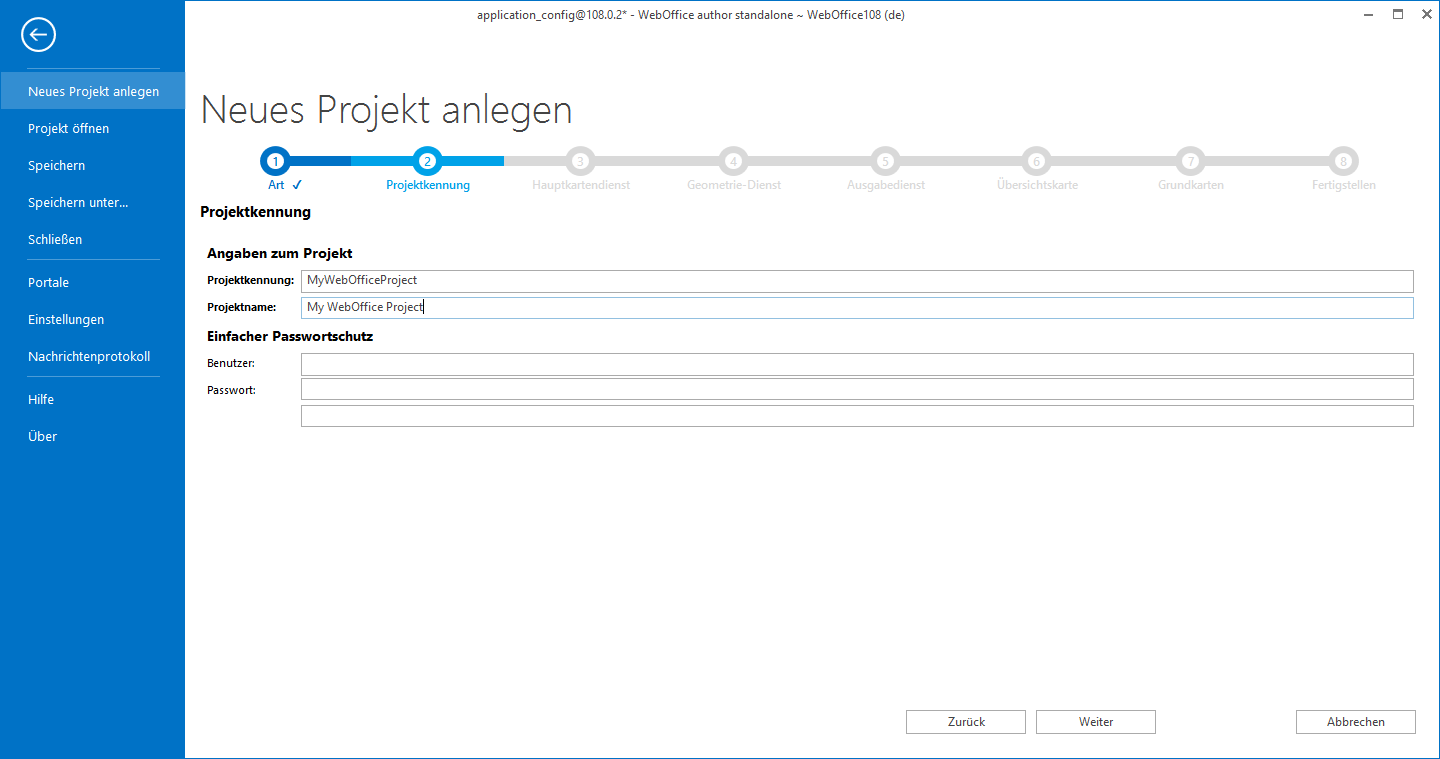Click wizard step 8 Fertigstellen circle
This screenshot has width=1440, height=759.
(1343, 161)
